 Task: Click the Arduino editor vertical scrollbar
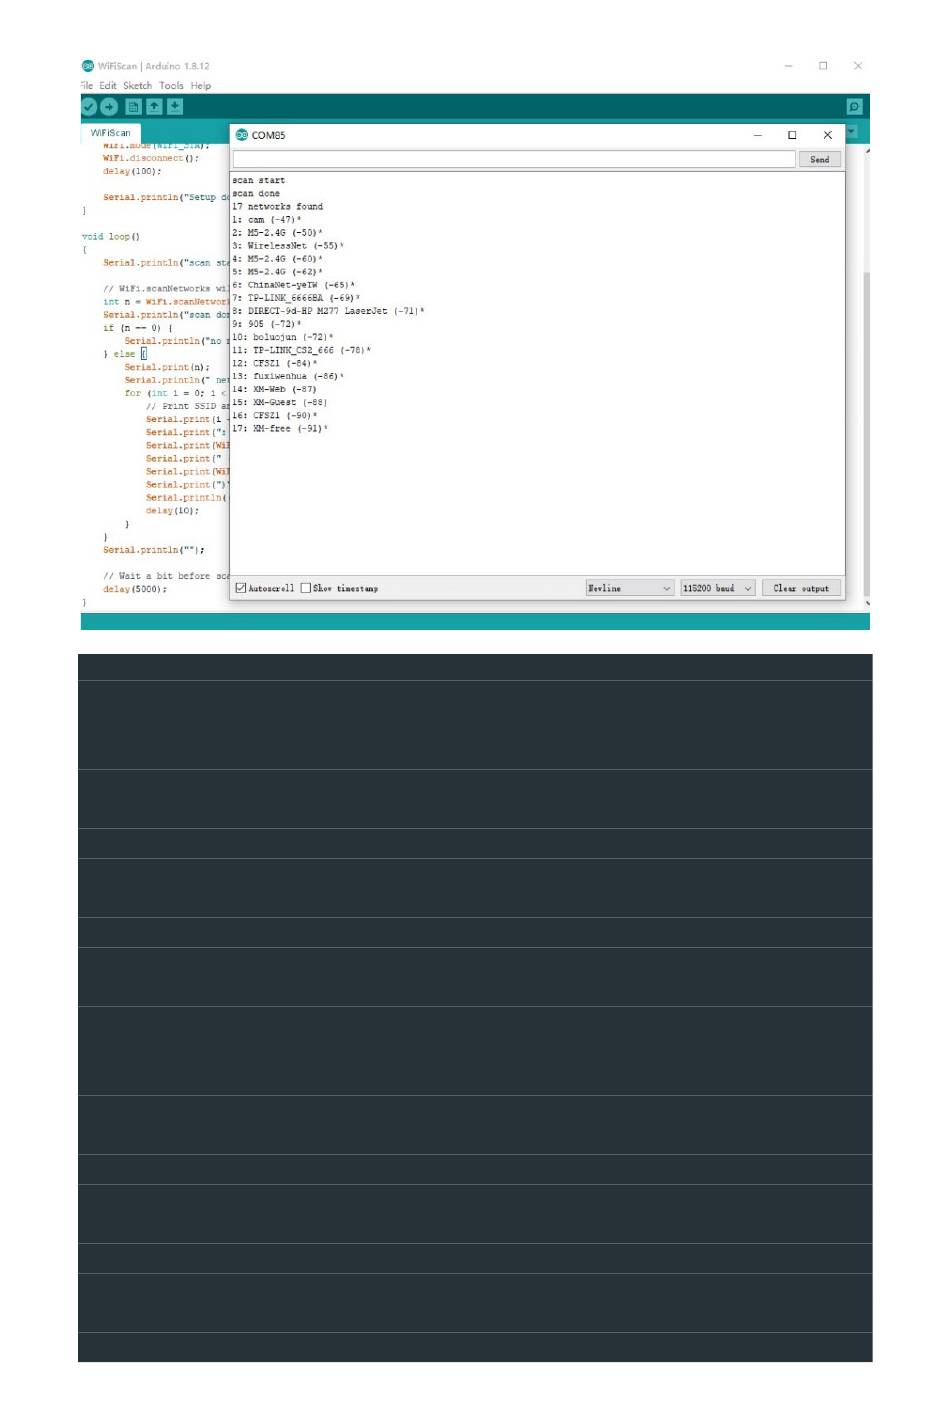(867, 374)
